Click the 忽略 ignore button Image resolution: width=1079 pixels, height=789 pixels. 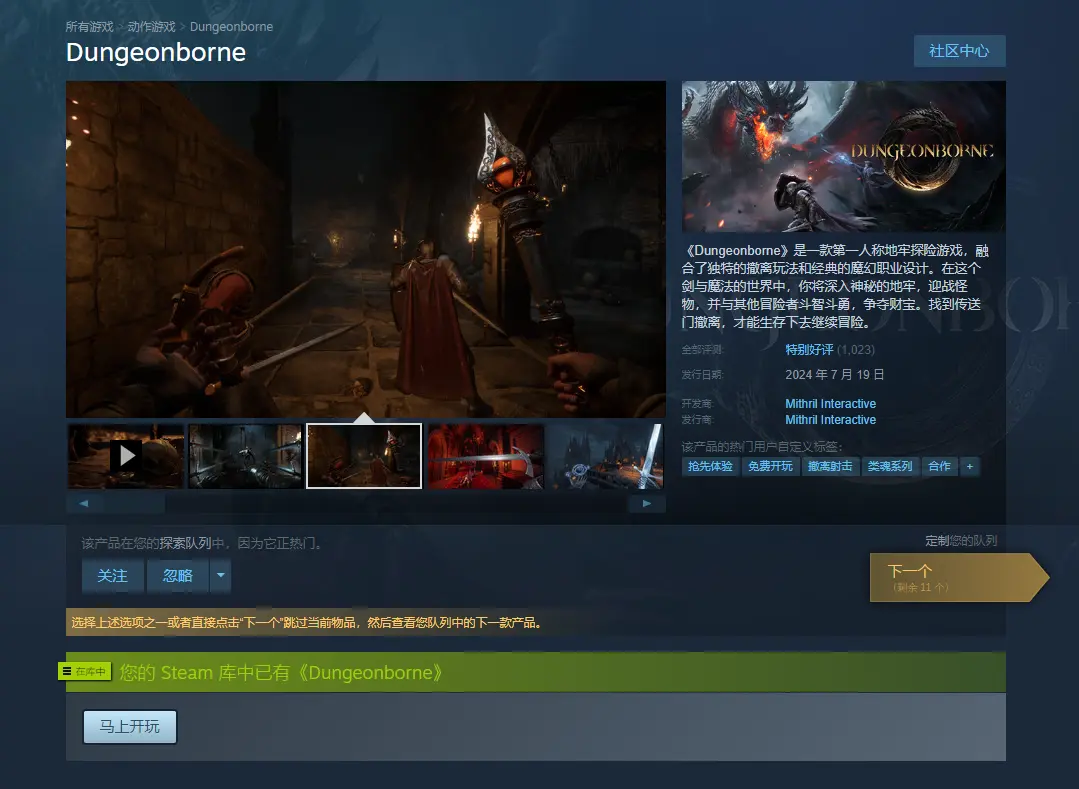178,575
